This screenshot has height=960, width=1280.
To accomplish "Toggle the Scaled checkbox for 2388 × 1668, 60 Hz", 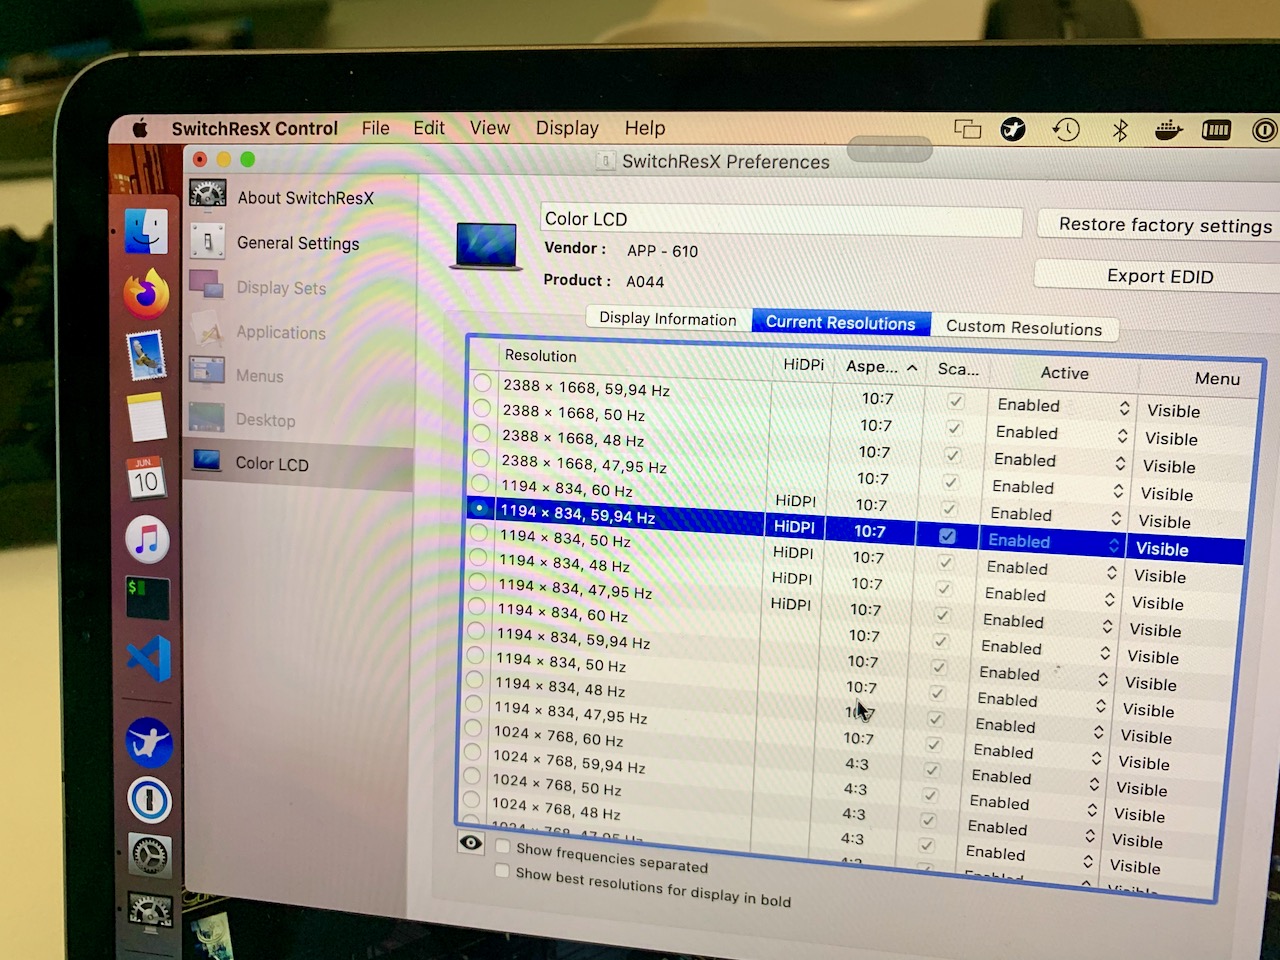I will click(x=955, y=399).
